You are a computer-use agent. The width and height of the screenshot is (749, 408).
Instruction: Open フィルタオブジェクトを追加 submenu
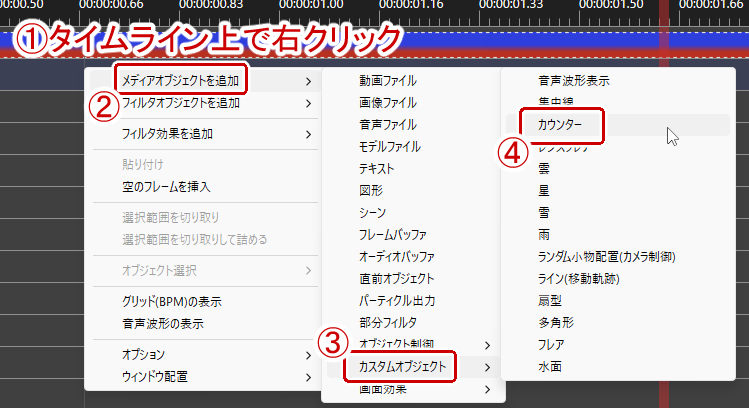(x=203, y=103)
